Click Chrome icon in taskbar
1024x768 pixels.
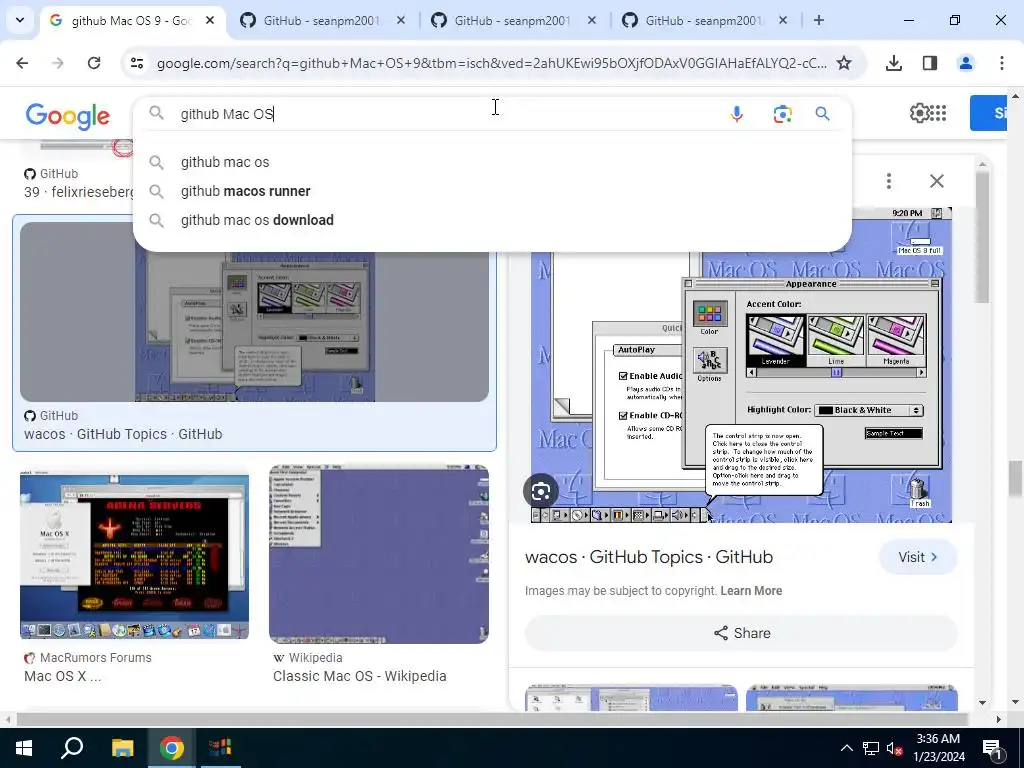click(x=172, y=748)
